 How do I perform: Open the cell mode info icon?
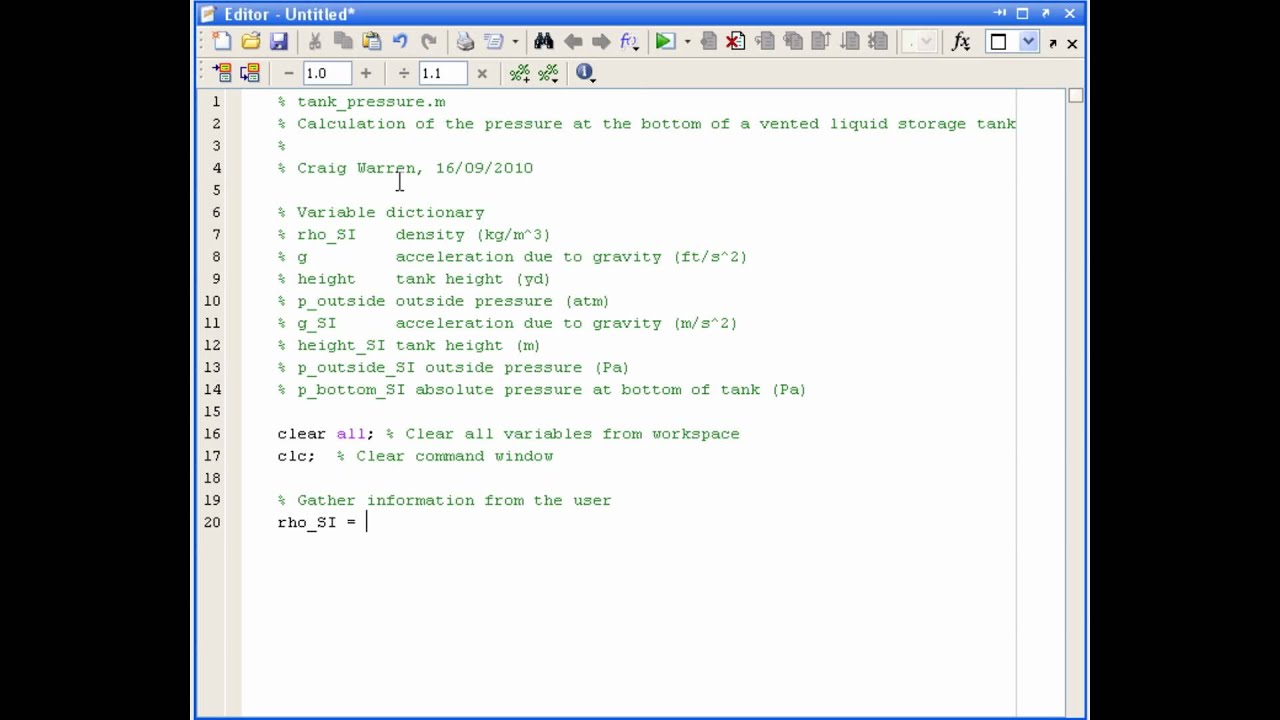pos(585,73)
